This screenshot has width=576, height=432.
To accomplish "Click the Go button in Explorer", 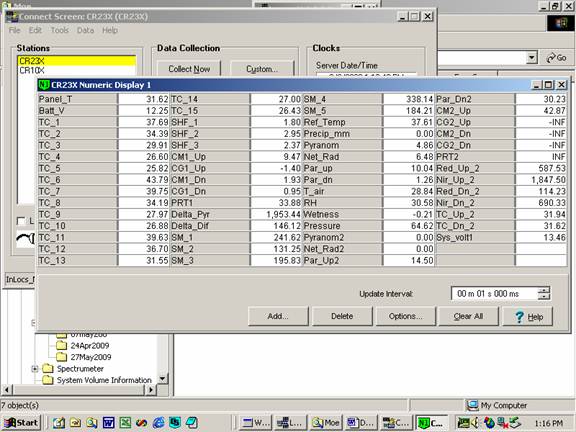I will click(x=557, y=58).
